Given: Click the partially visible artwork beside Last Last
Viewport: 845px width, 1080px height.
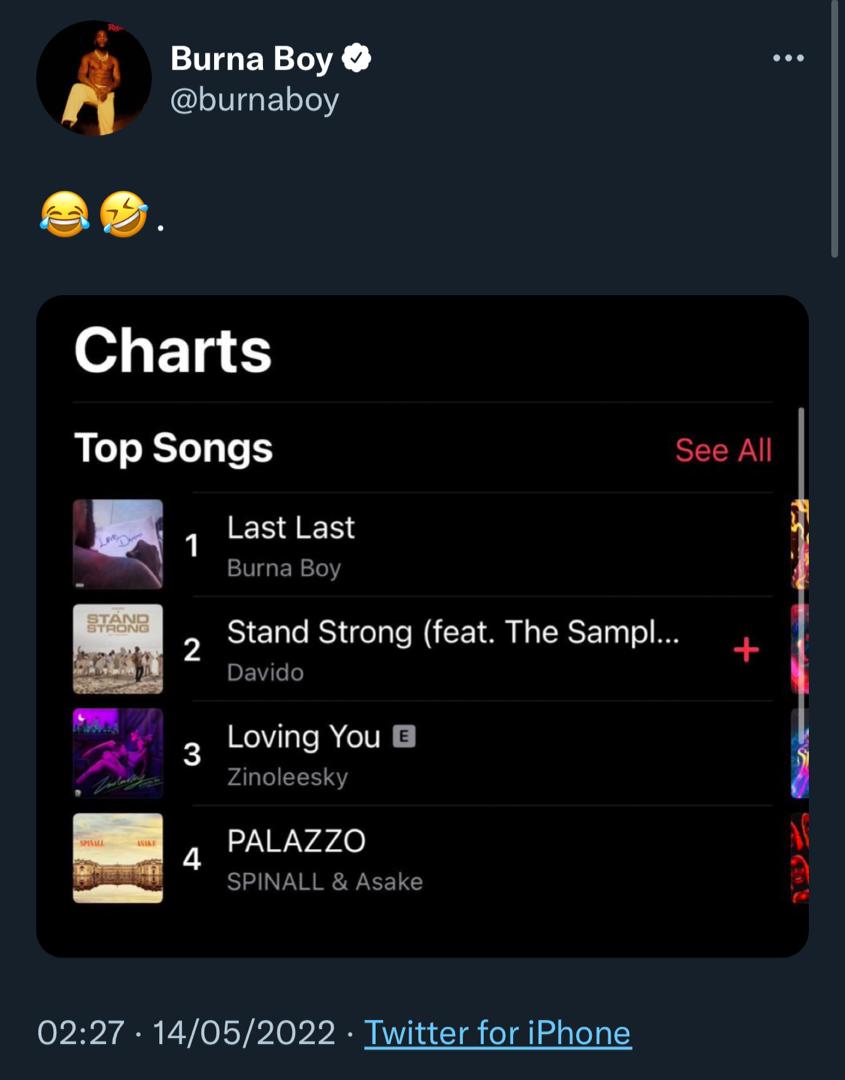Looking at the screenshot, I should 800,544.
